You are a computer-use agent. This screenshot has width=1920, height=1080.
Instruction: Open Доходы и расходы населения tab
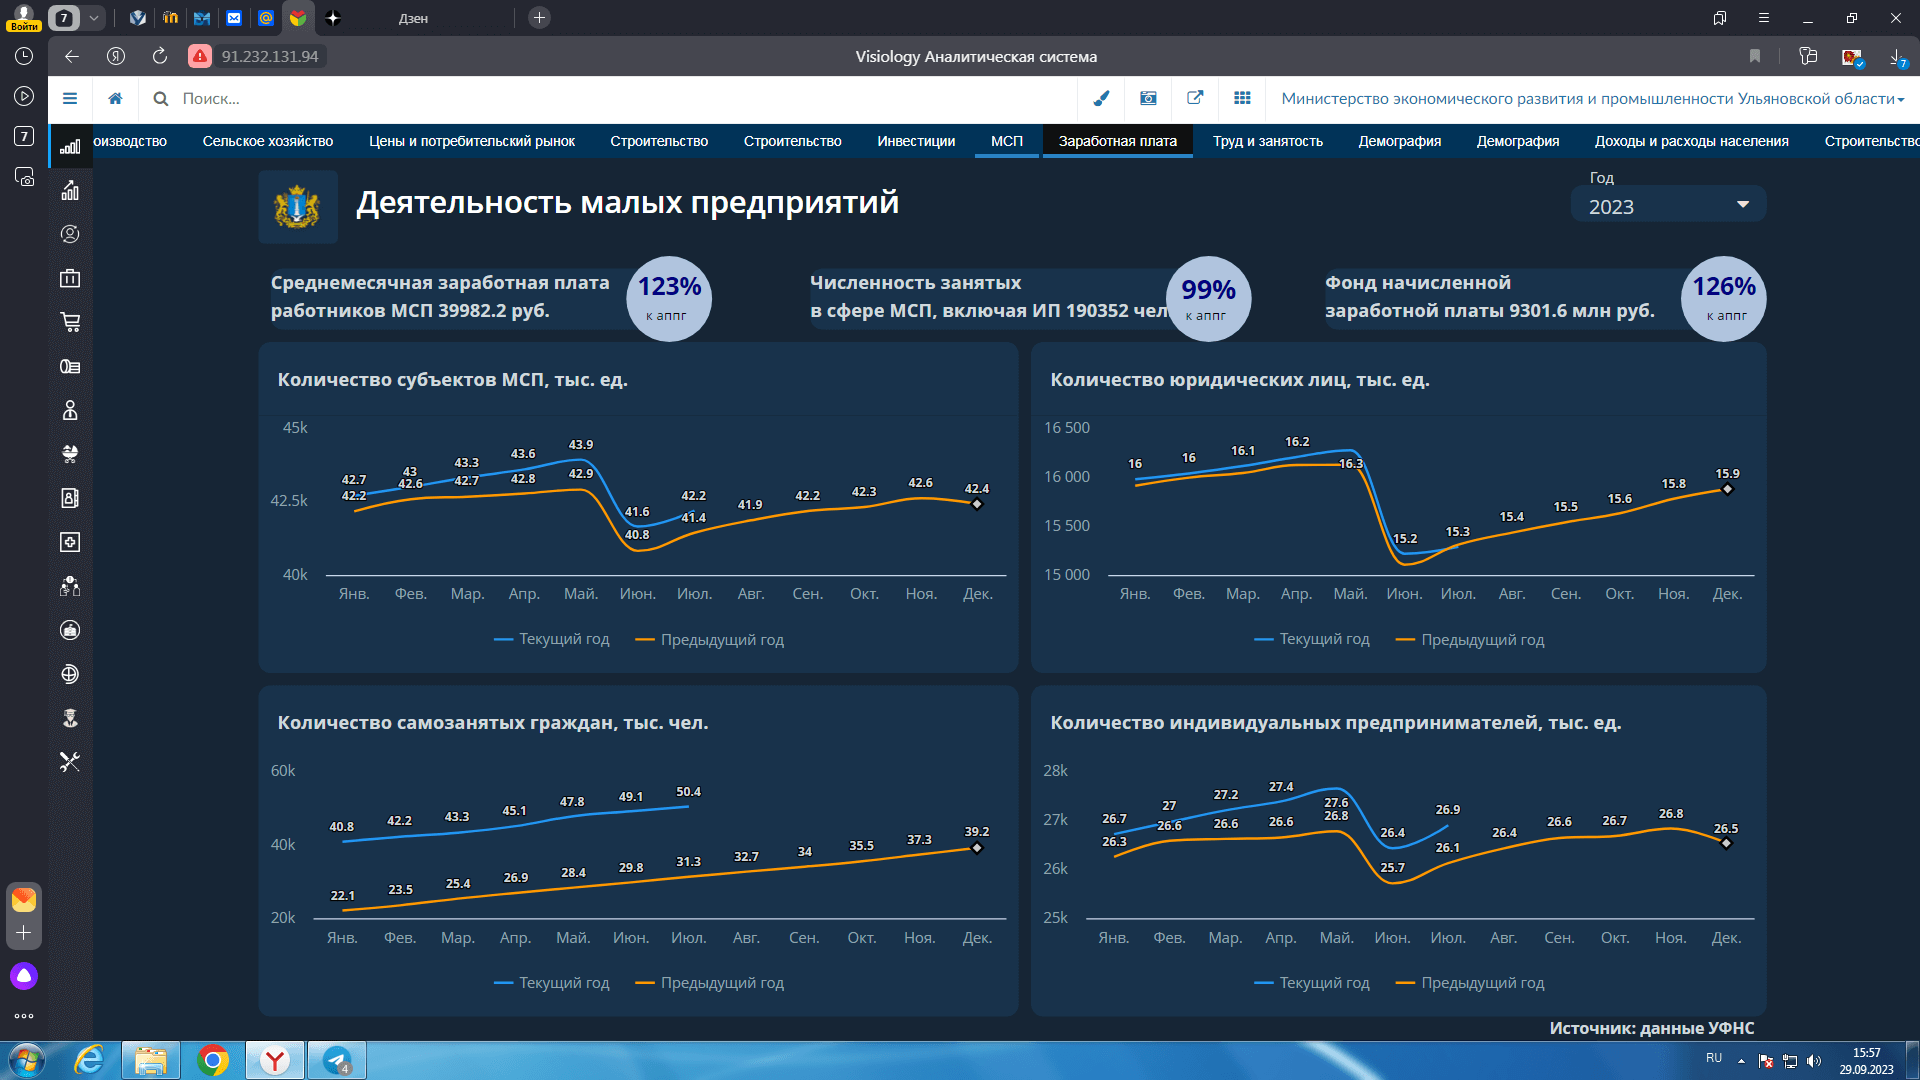[1691, 141]
